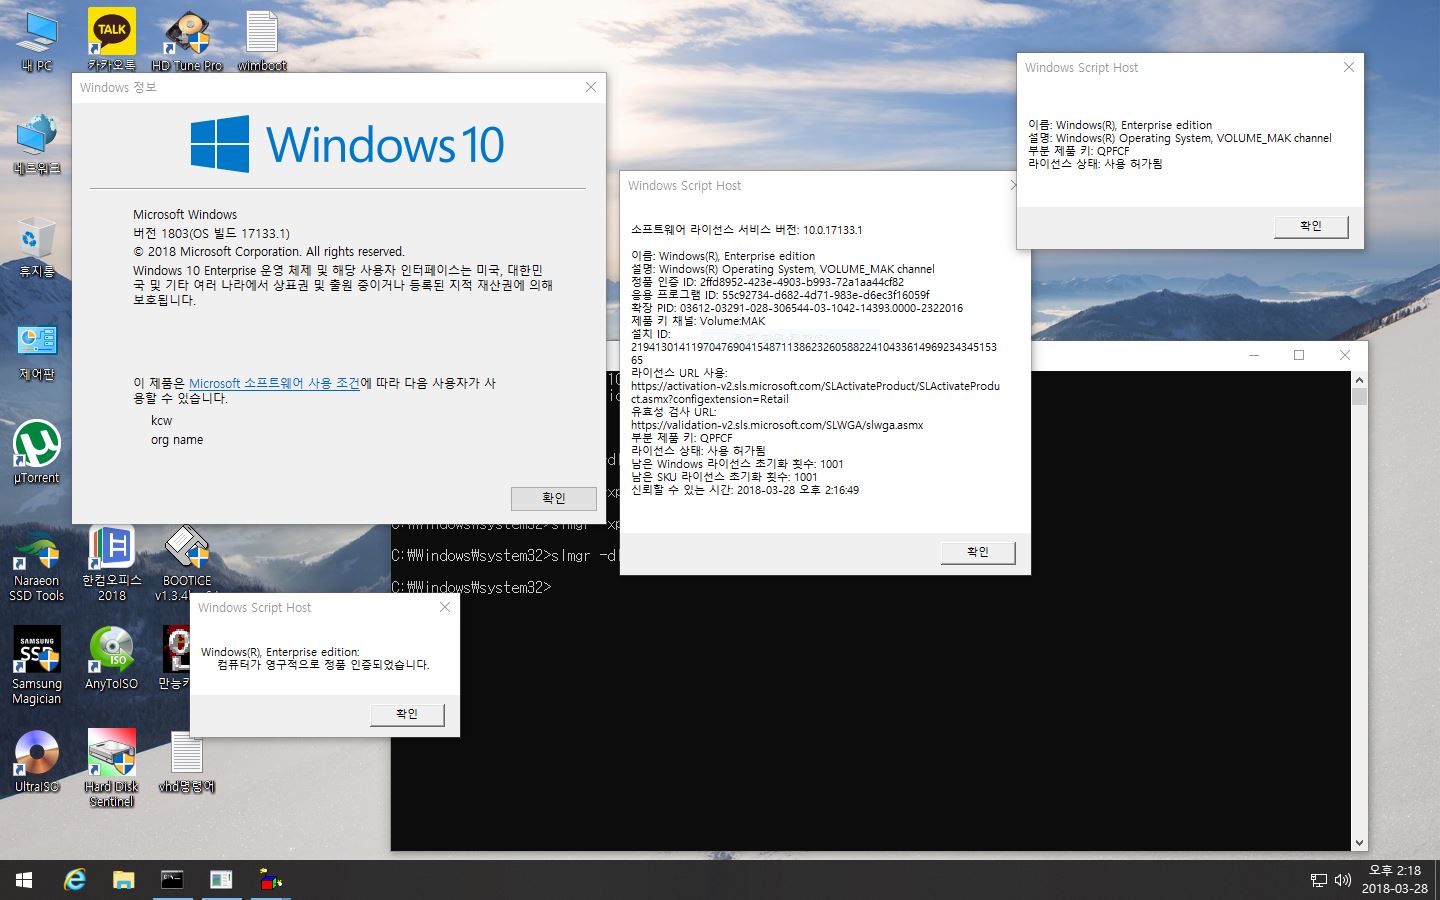1440x900 pixels.
Task: Click the '컴퓨터가 영구적으로 정품 인증되었습니다.' message
Action: (323, 665)
